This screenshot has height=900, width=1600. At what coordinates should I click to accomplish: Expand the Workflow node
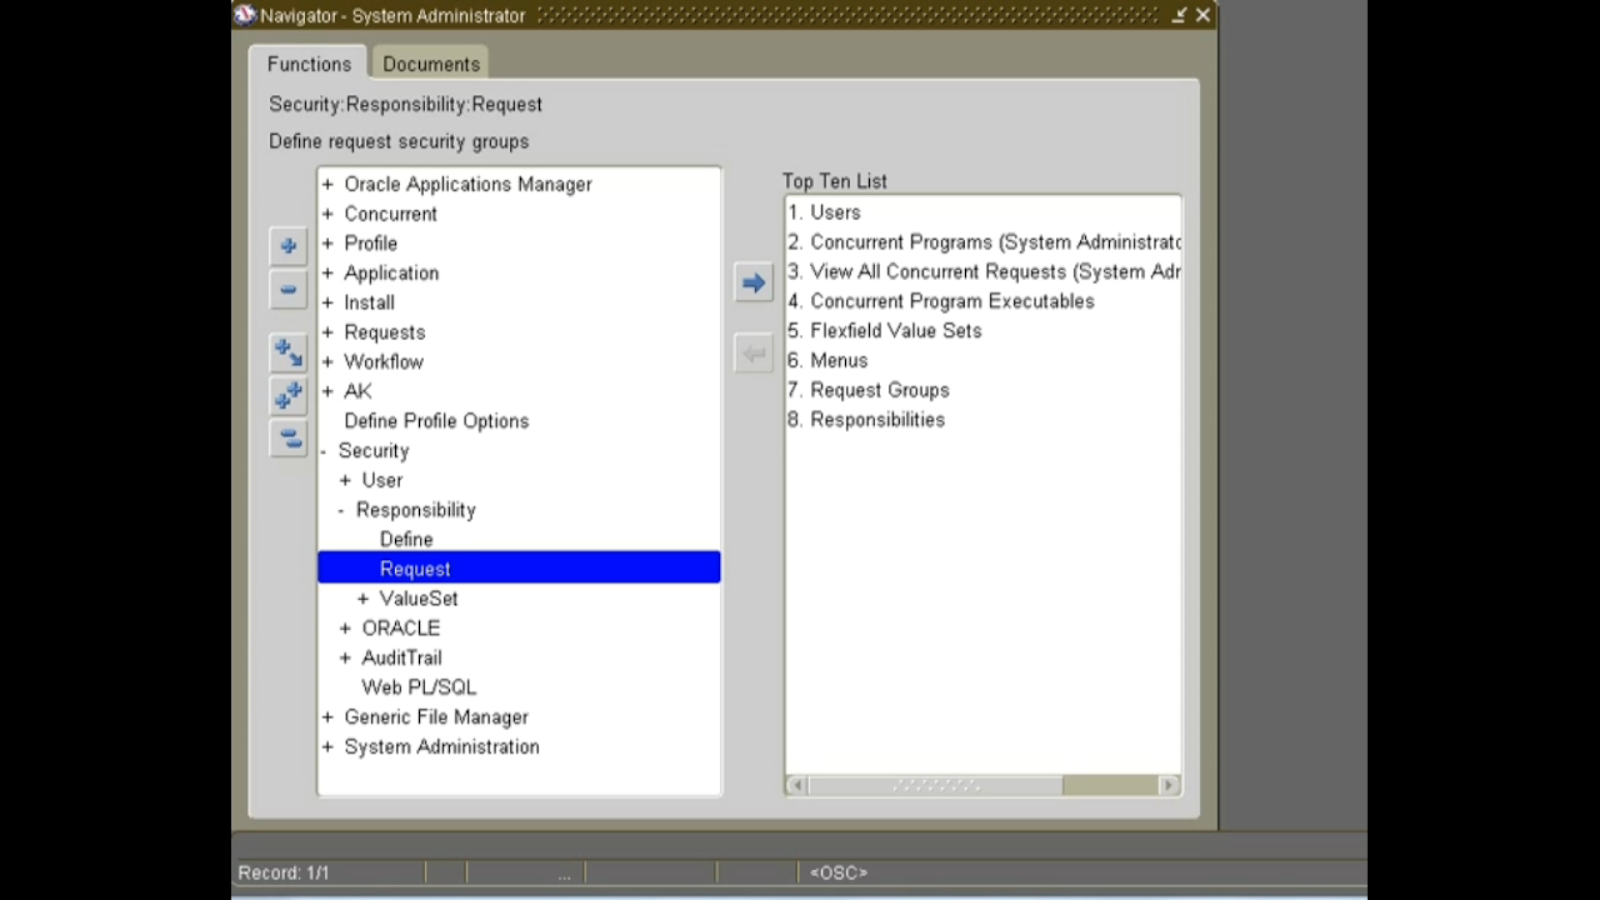(x=327, y=362)
